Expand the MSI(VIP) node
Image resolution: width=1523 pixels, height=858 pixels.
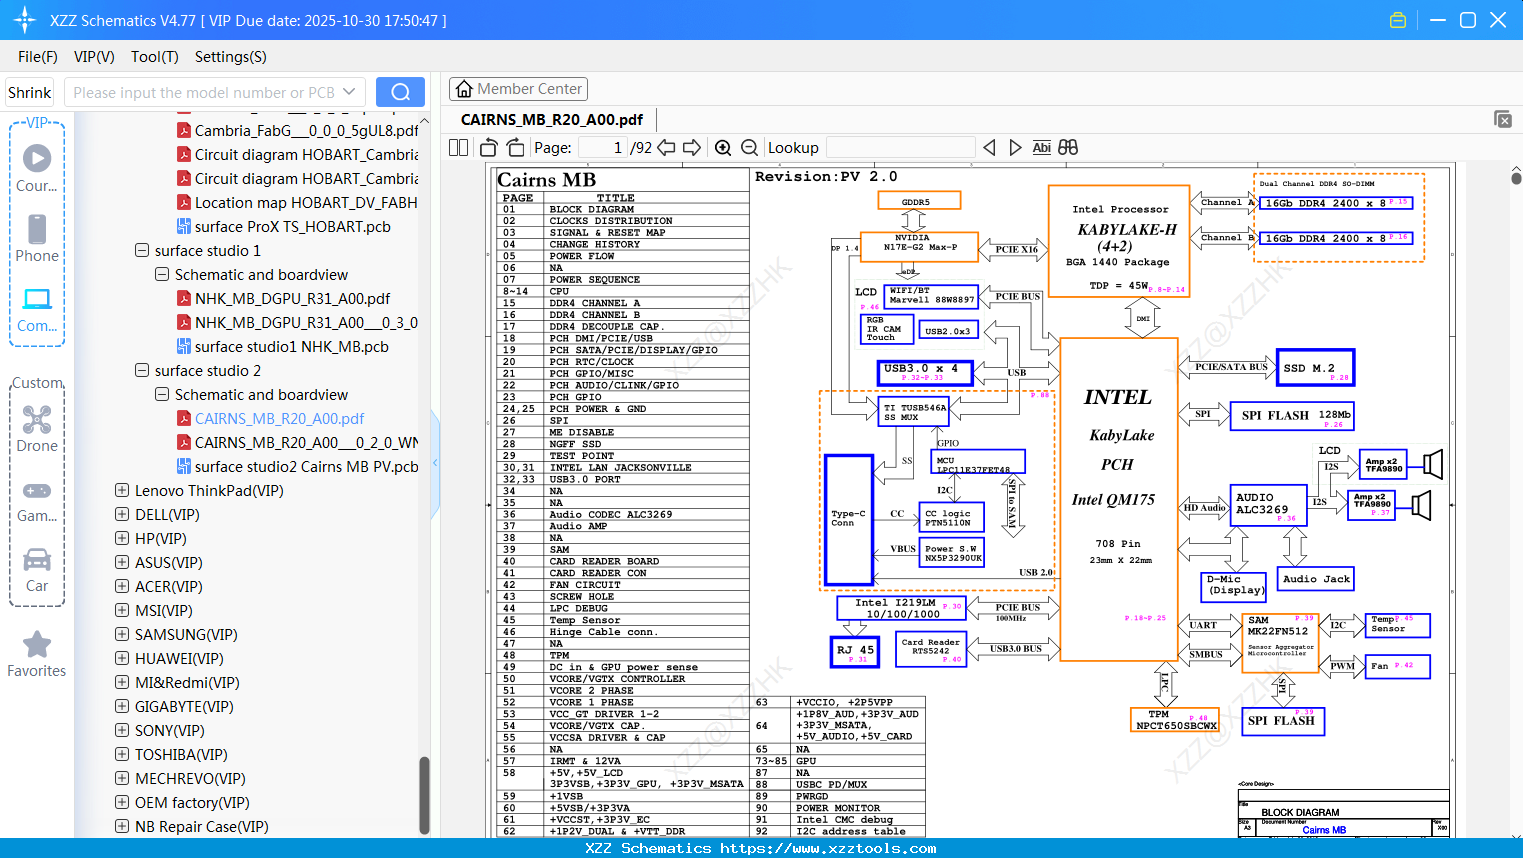pyautogui.click(x=122, y=610)
